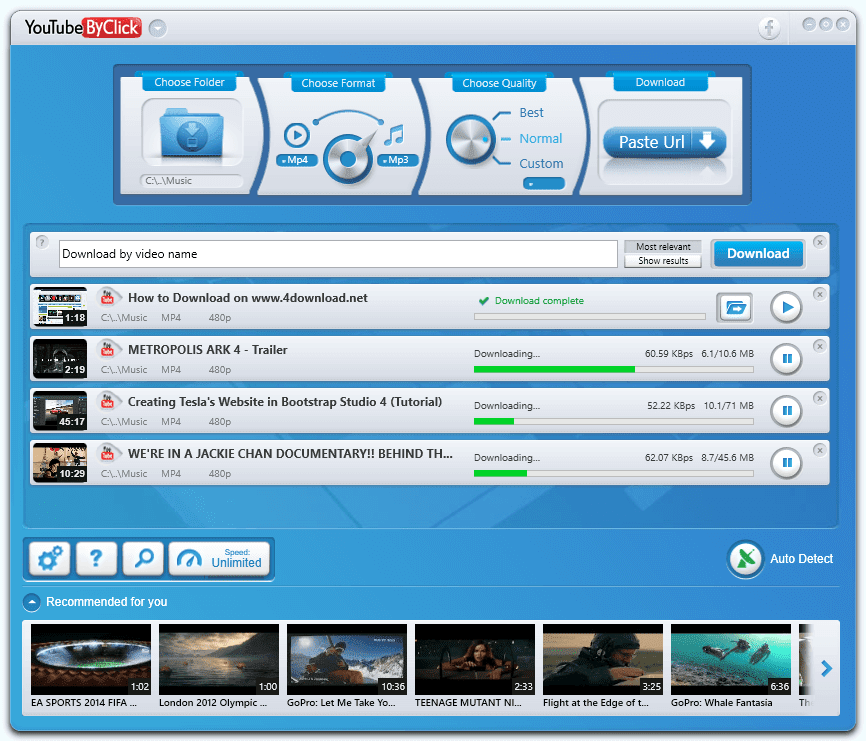Click the 1:18 video thumbnail
The height and width of the screenshot is (741, 866).
60,307
